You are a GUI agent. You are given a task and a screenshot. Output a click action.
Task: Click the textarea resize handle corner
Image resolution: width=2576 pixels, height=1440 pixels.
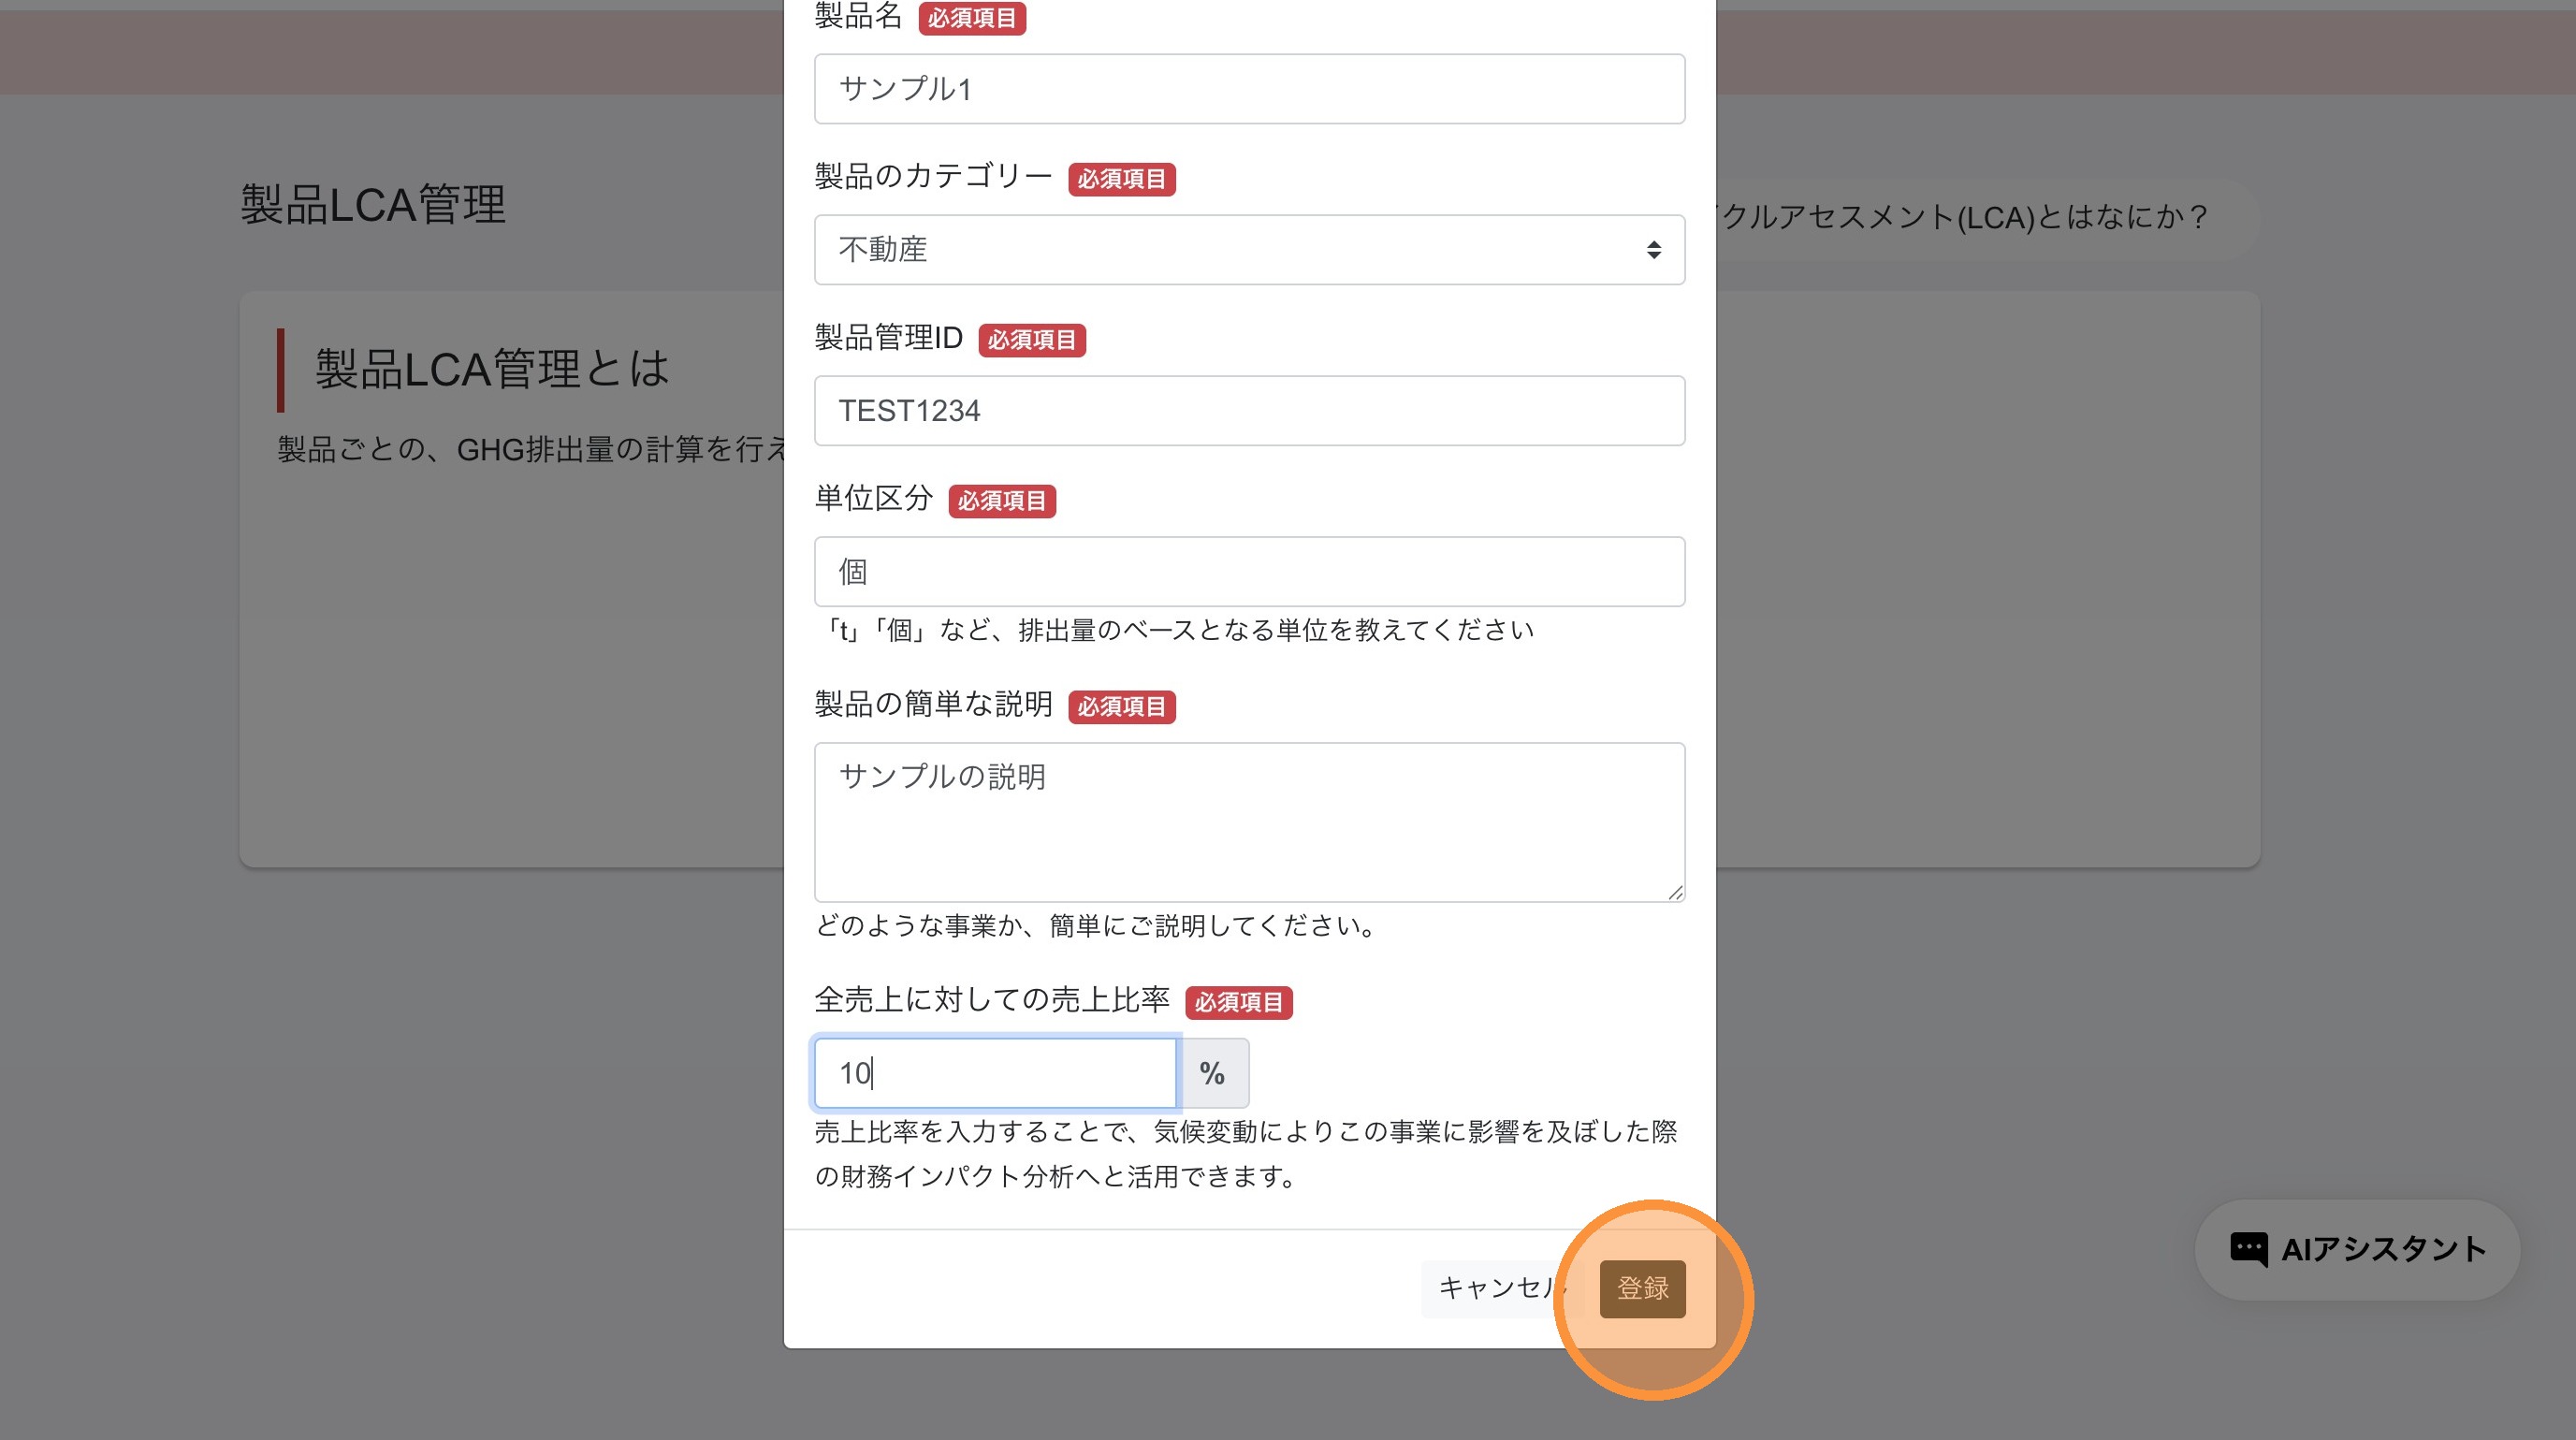pos(1675,892)
